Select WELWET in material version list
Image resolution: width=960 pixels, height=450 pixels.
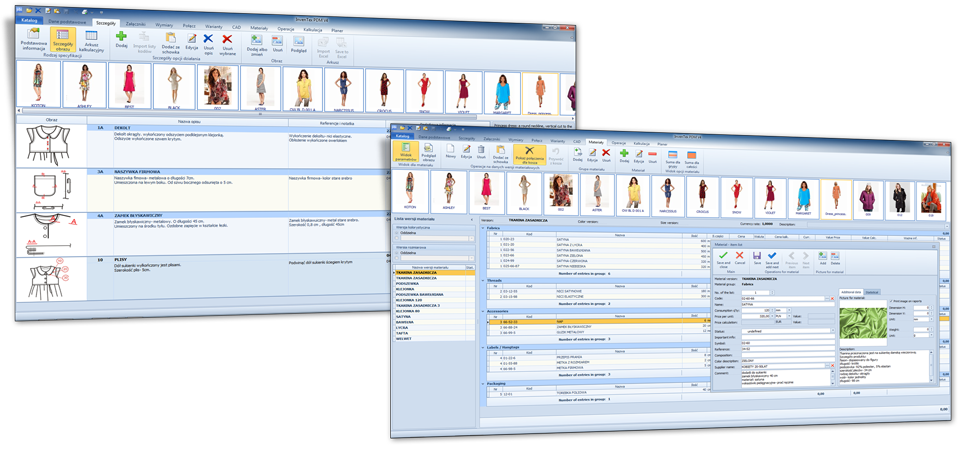[435, 339]
